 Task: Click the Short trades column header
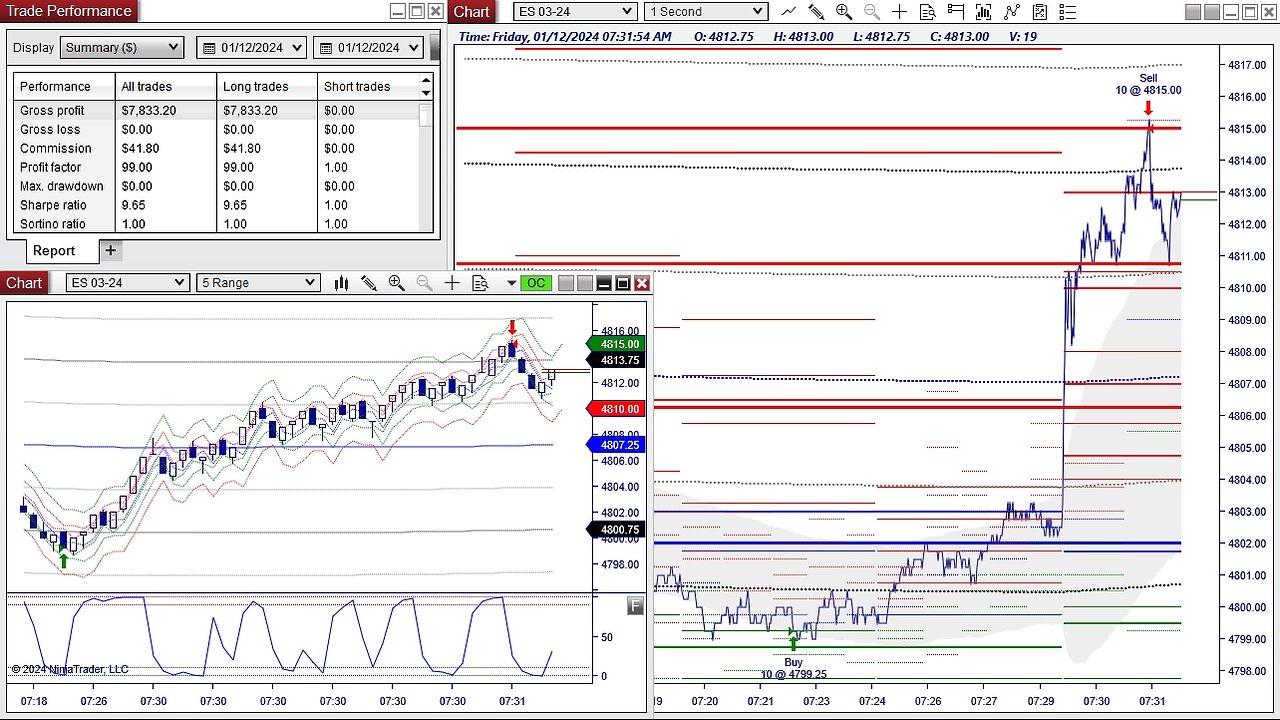pos(367,86)
